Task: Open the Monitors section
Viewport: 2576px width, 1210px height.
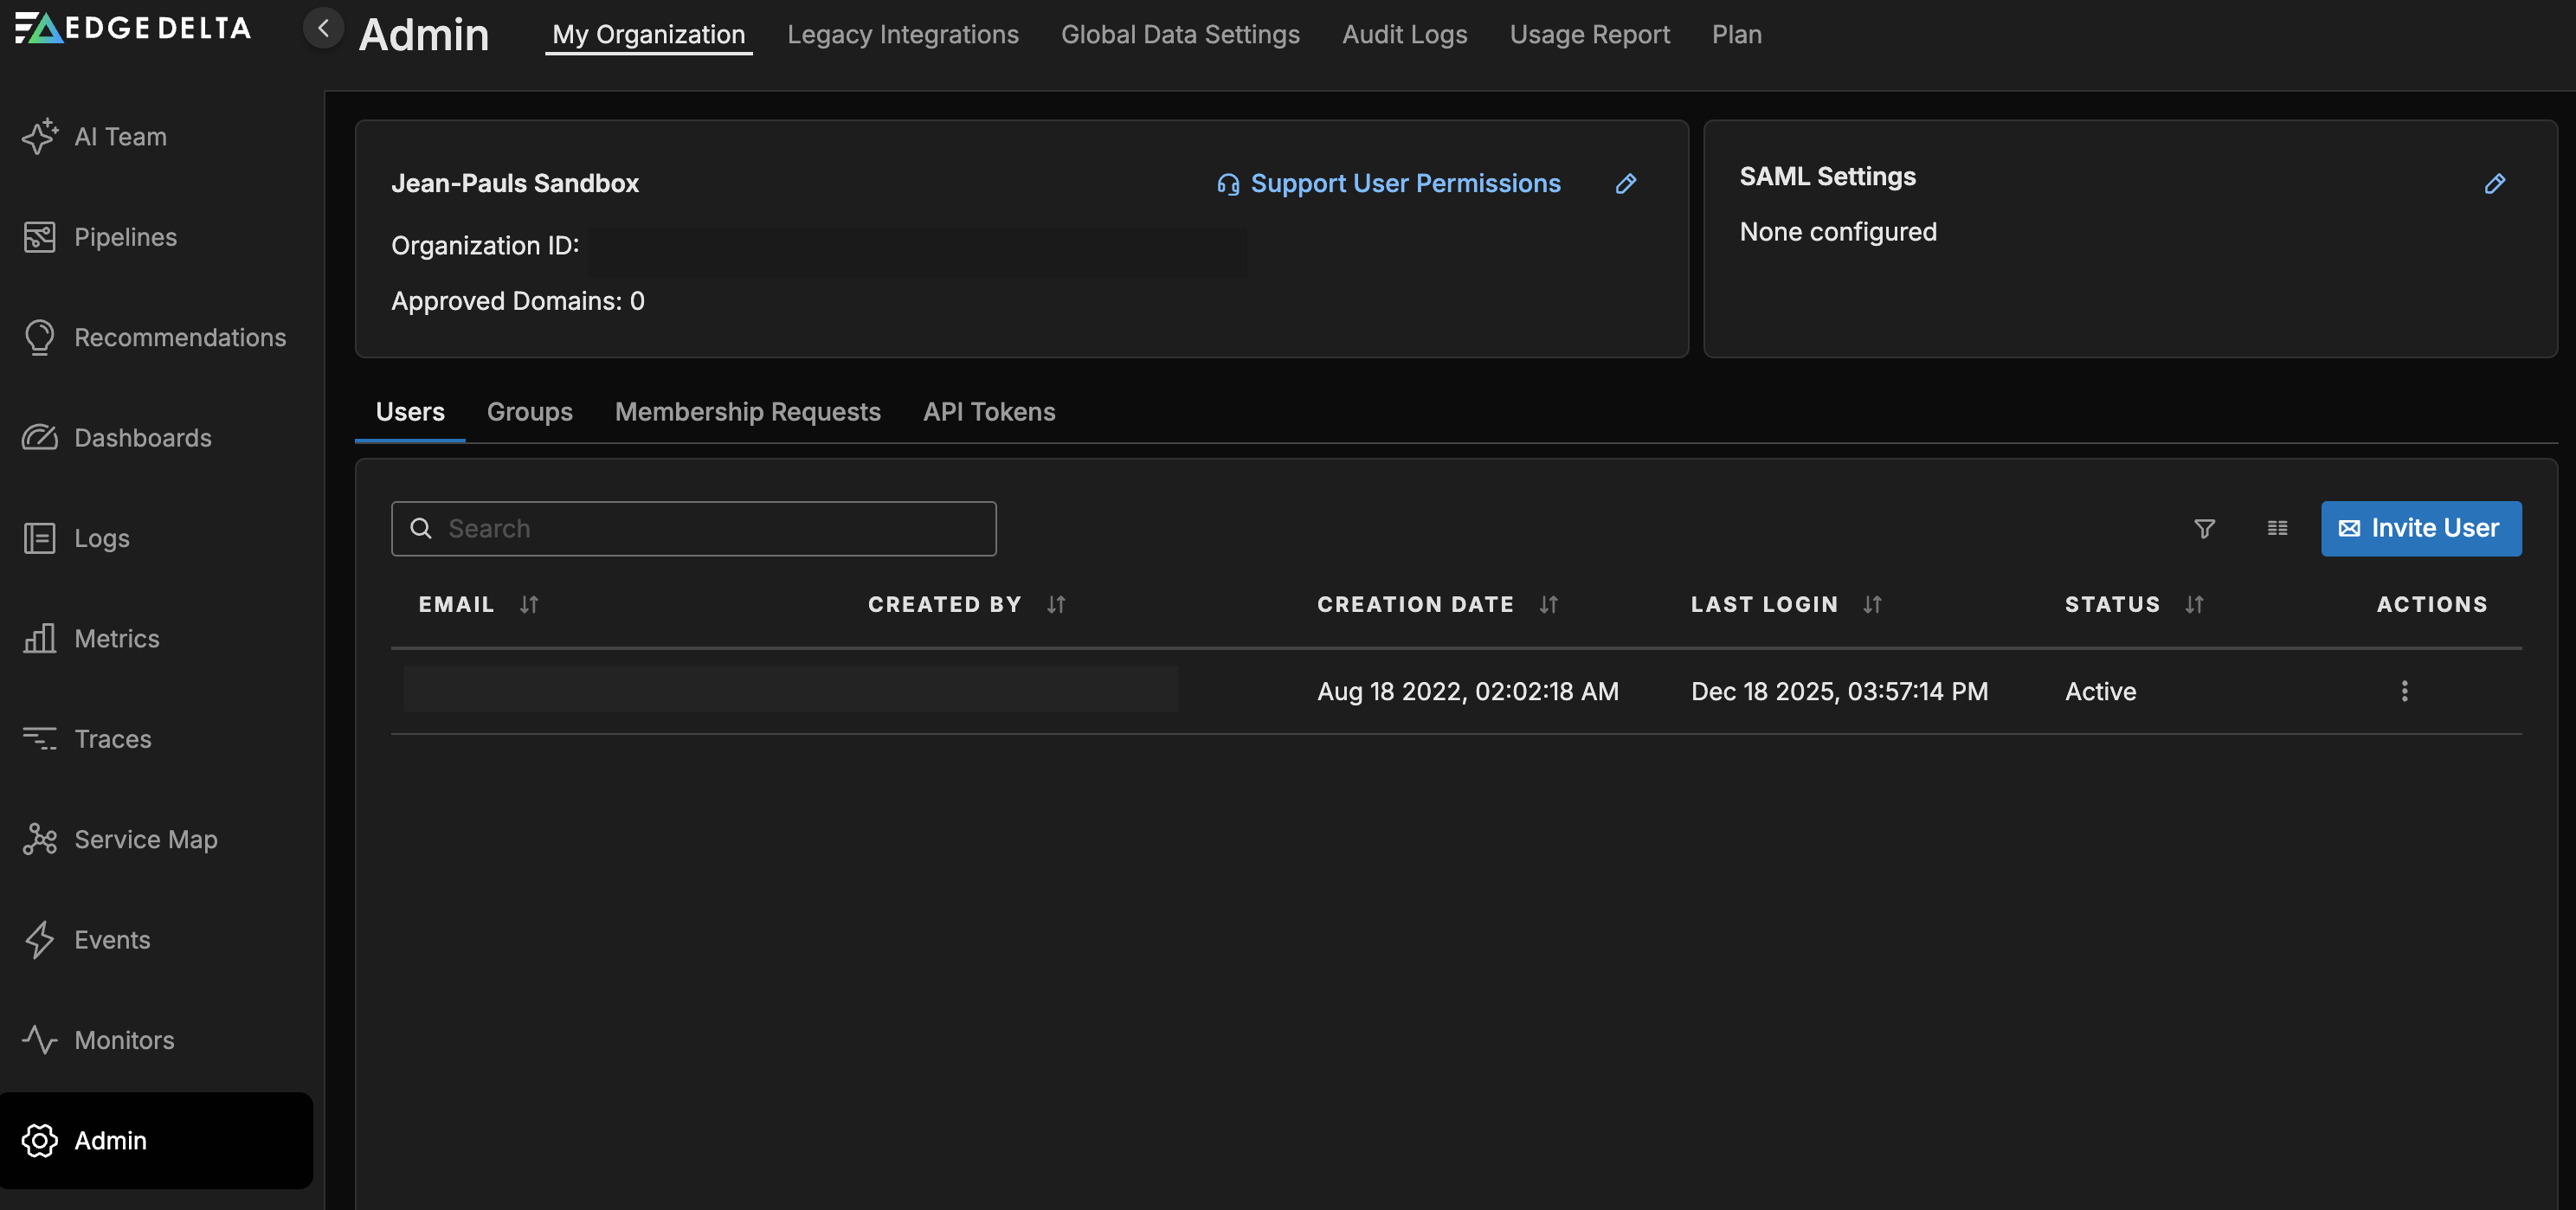Action: (124, 1040)
